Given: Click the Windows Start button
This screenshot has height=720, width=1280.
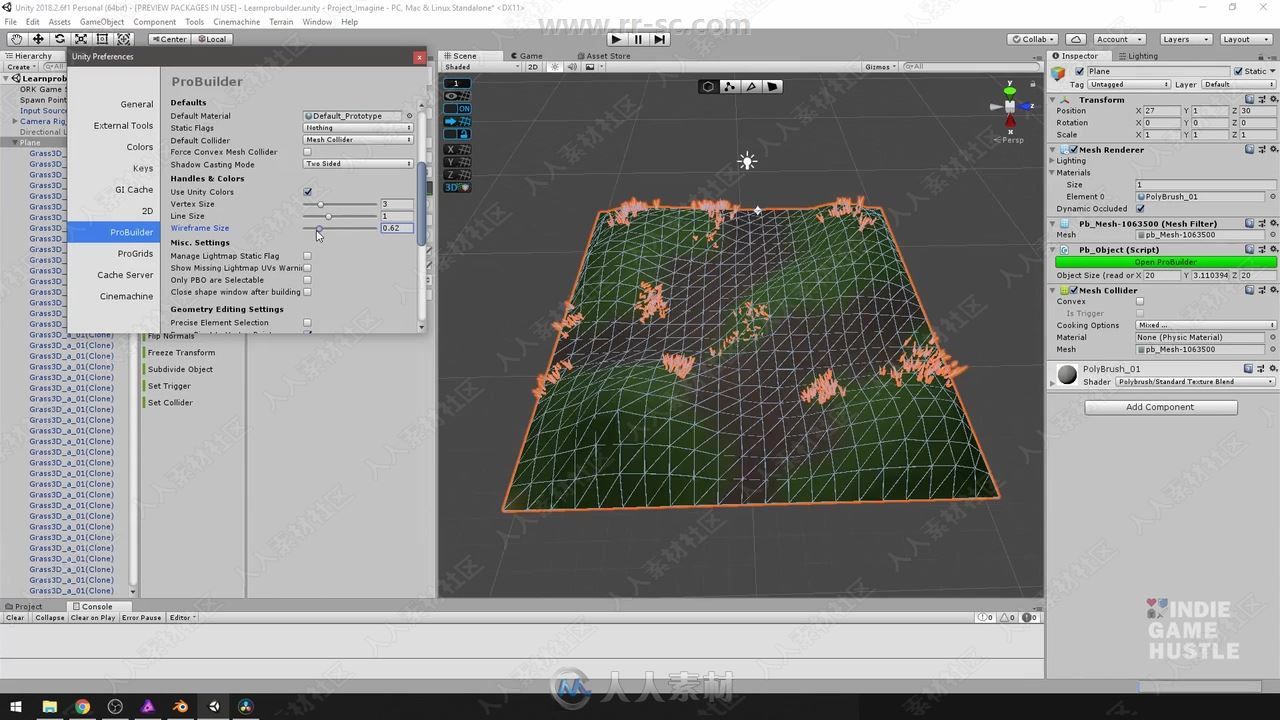Looking at the screenshot, I should click(x=16, y=706).
